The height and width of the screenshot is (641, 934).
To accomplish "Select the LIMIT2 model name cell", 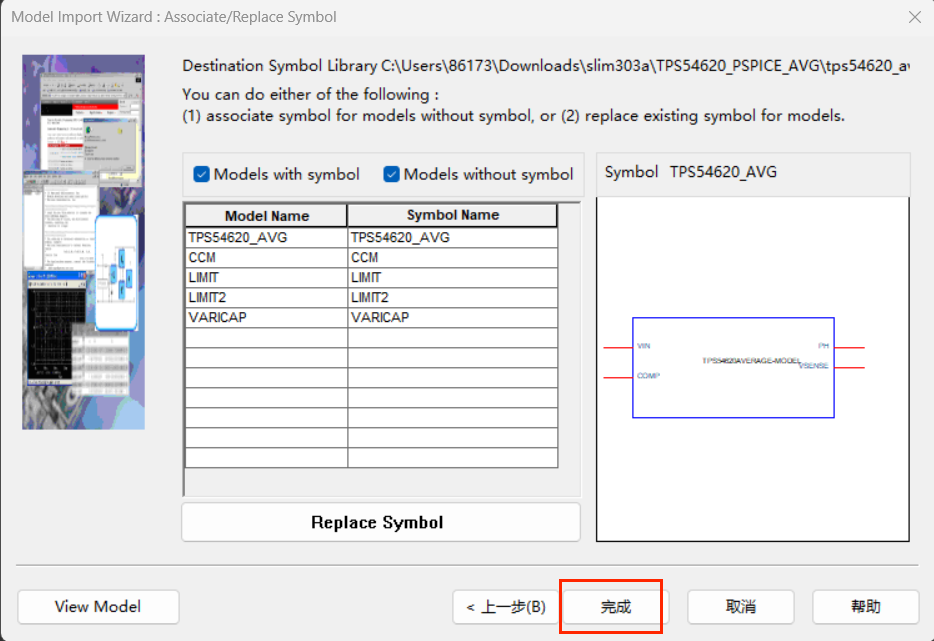I will [266, 297].
